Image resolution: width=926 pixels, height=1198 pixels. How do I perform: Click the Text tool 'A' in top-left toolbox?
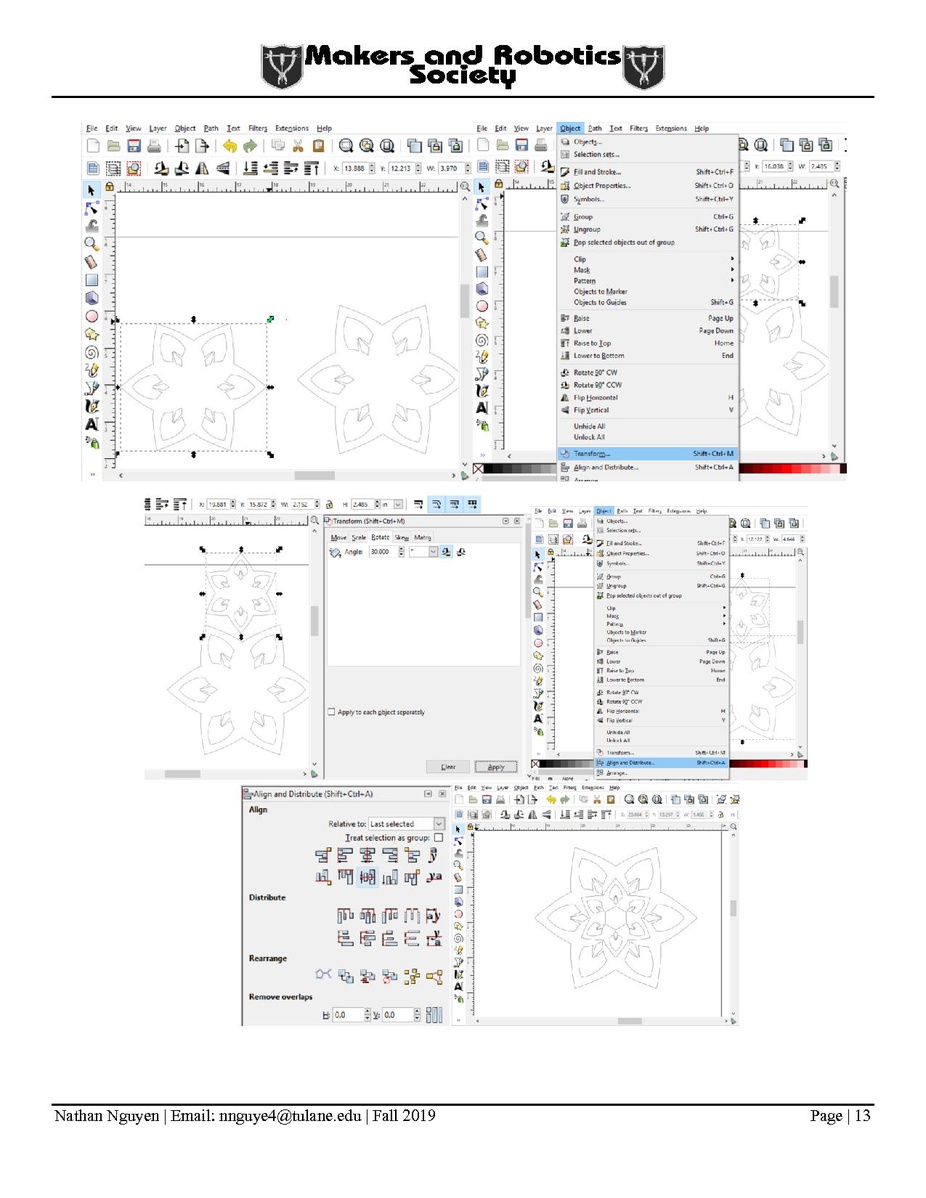click(92, 426)
